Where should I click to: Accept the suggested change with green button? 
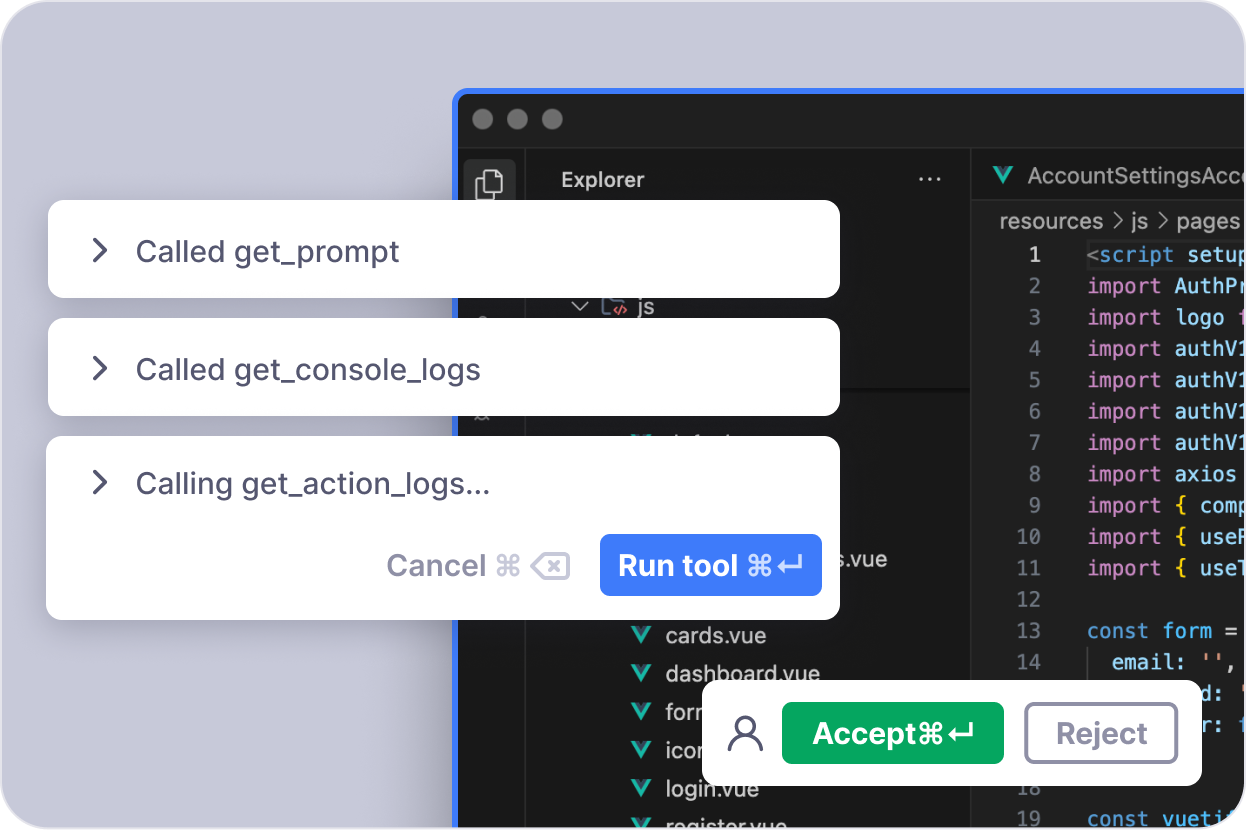pos(892,734)
